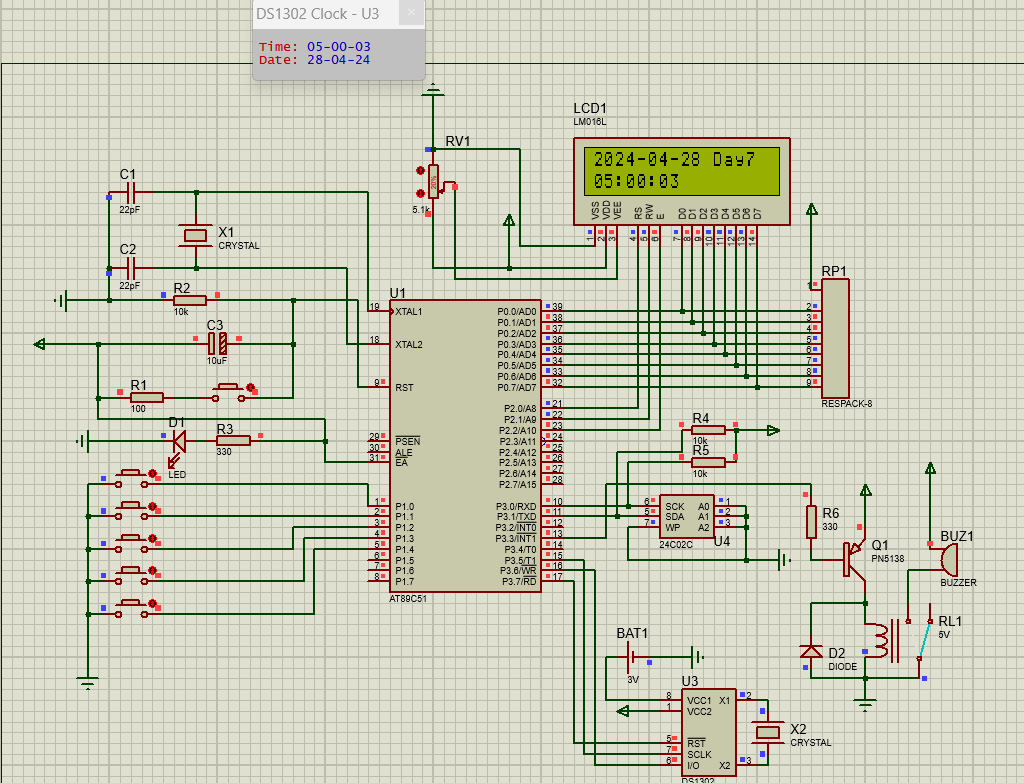Click the PN5138 transistor label
1024x783 pixels.
pos(888,559)
